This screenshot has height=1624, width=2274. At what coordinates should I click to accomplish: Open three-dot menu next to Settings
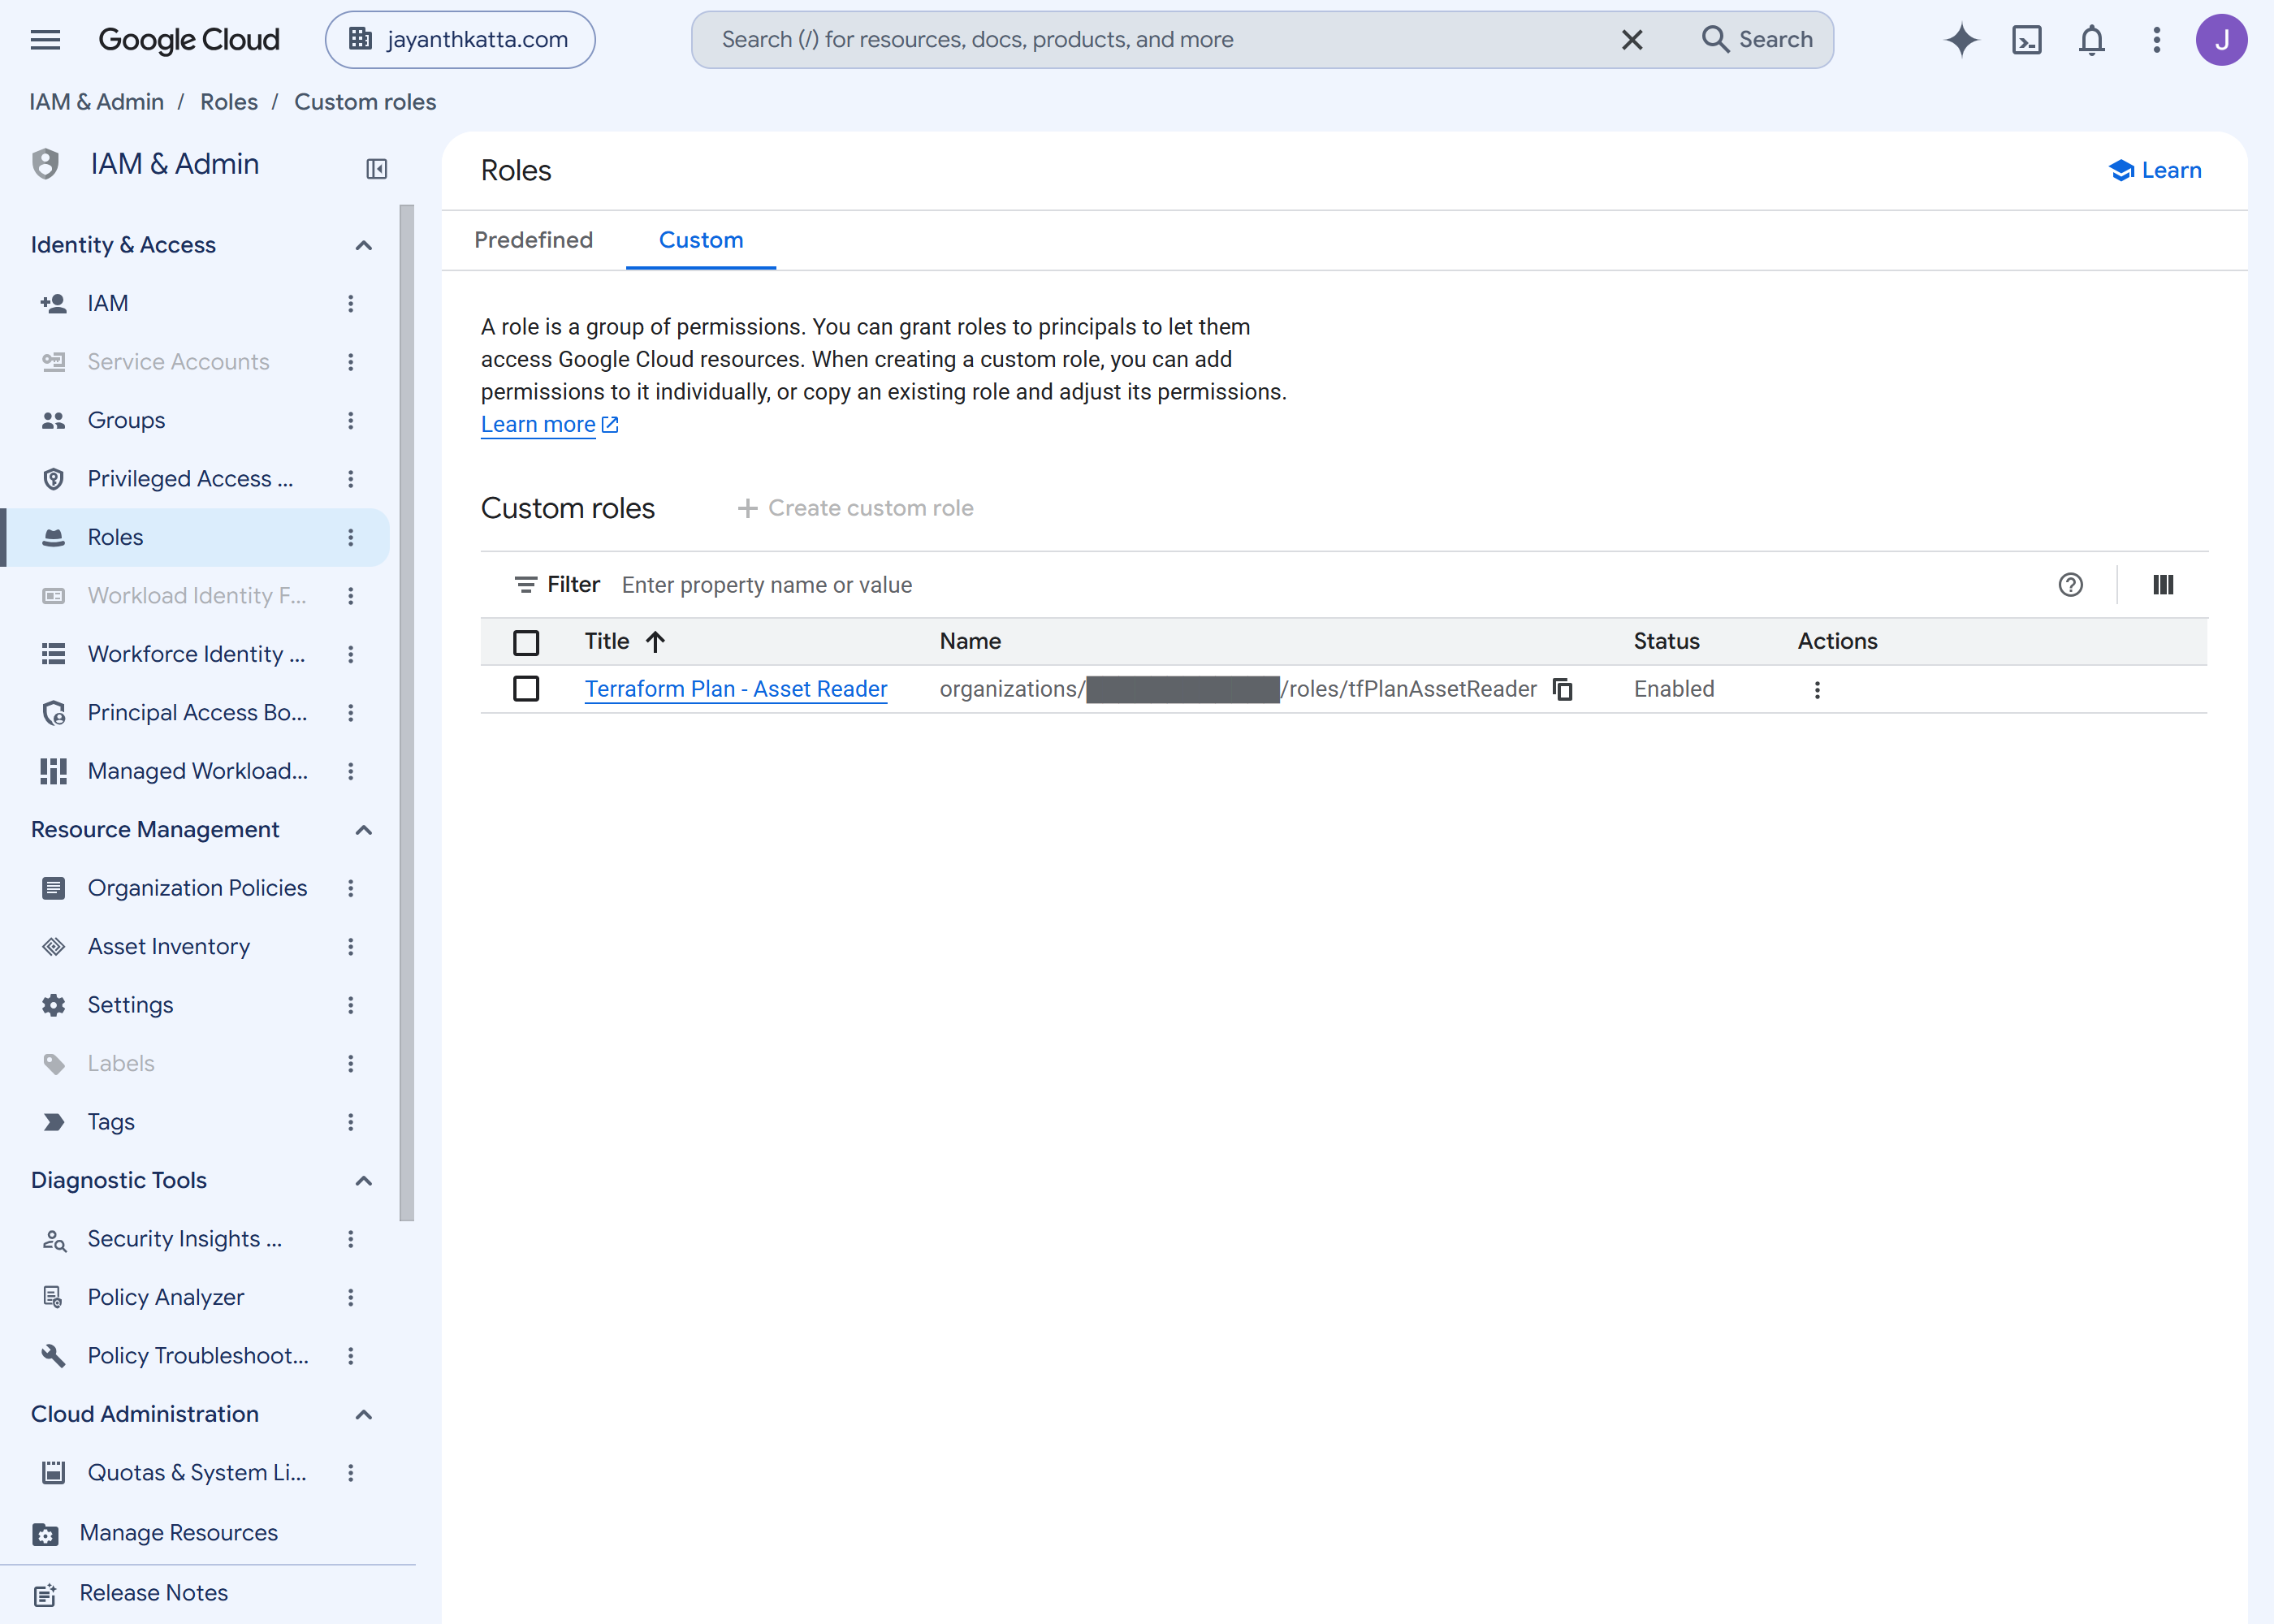point(350,1005)
